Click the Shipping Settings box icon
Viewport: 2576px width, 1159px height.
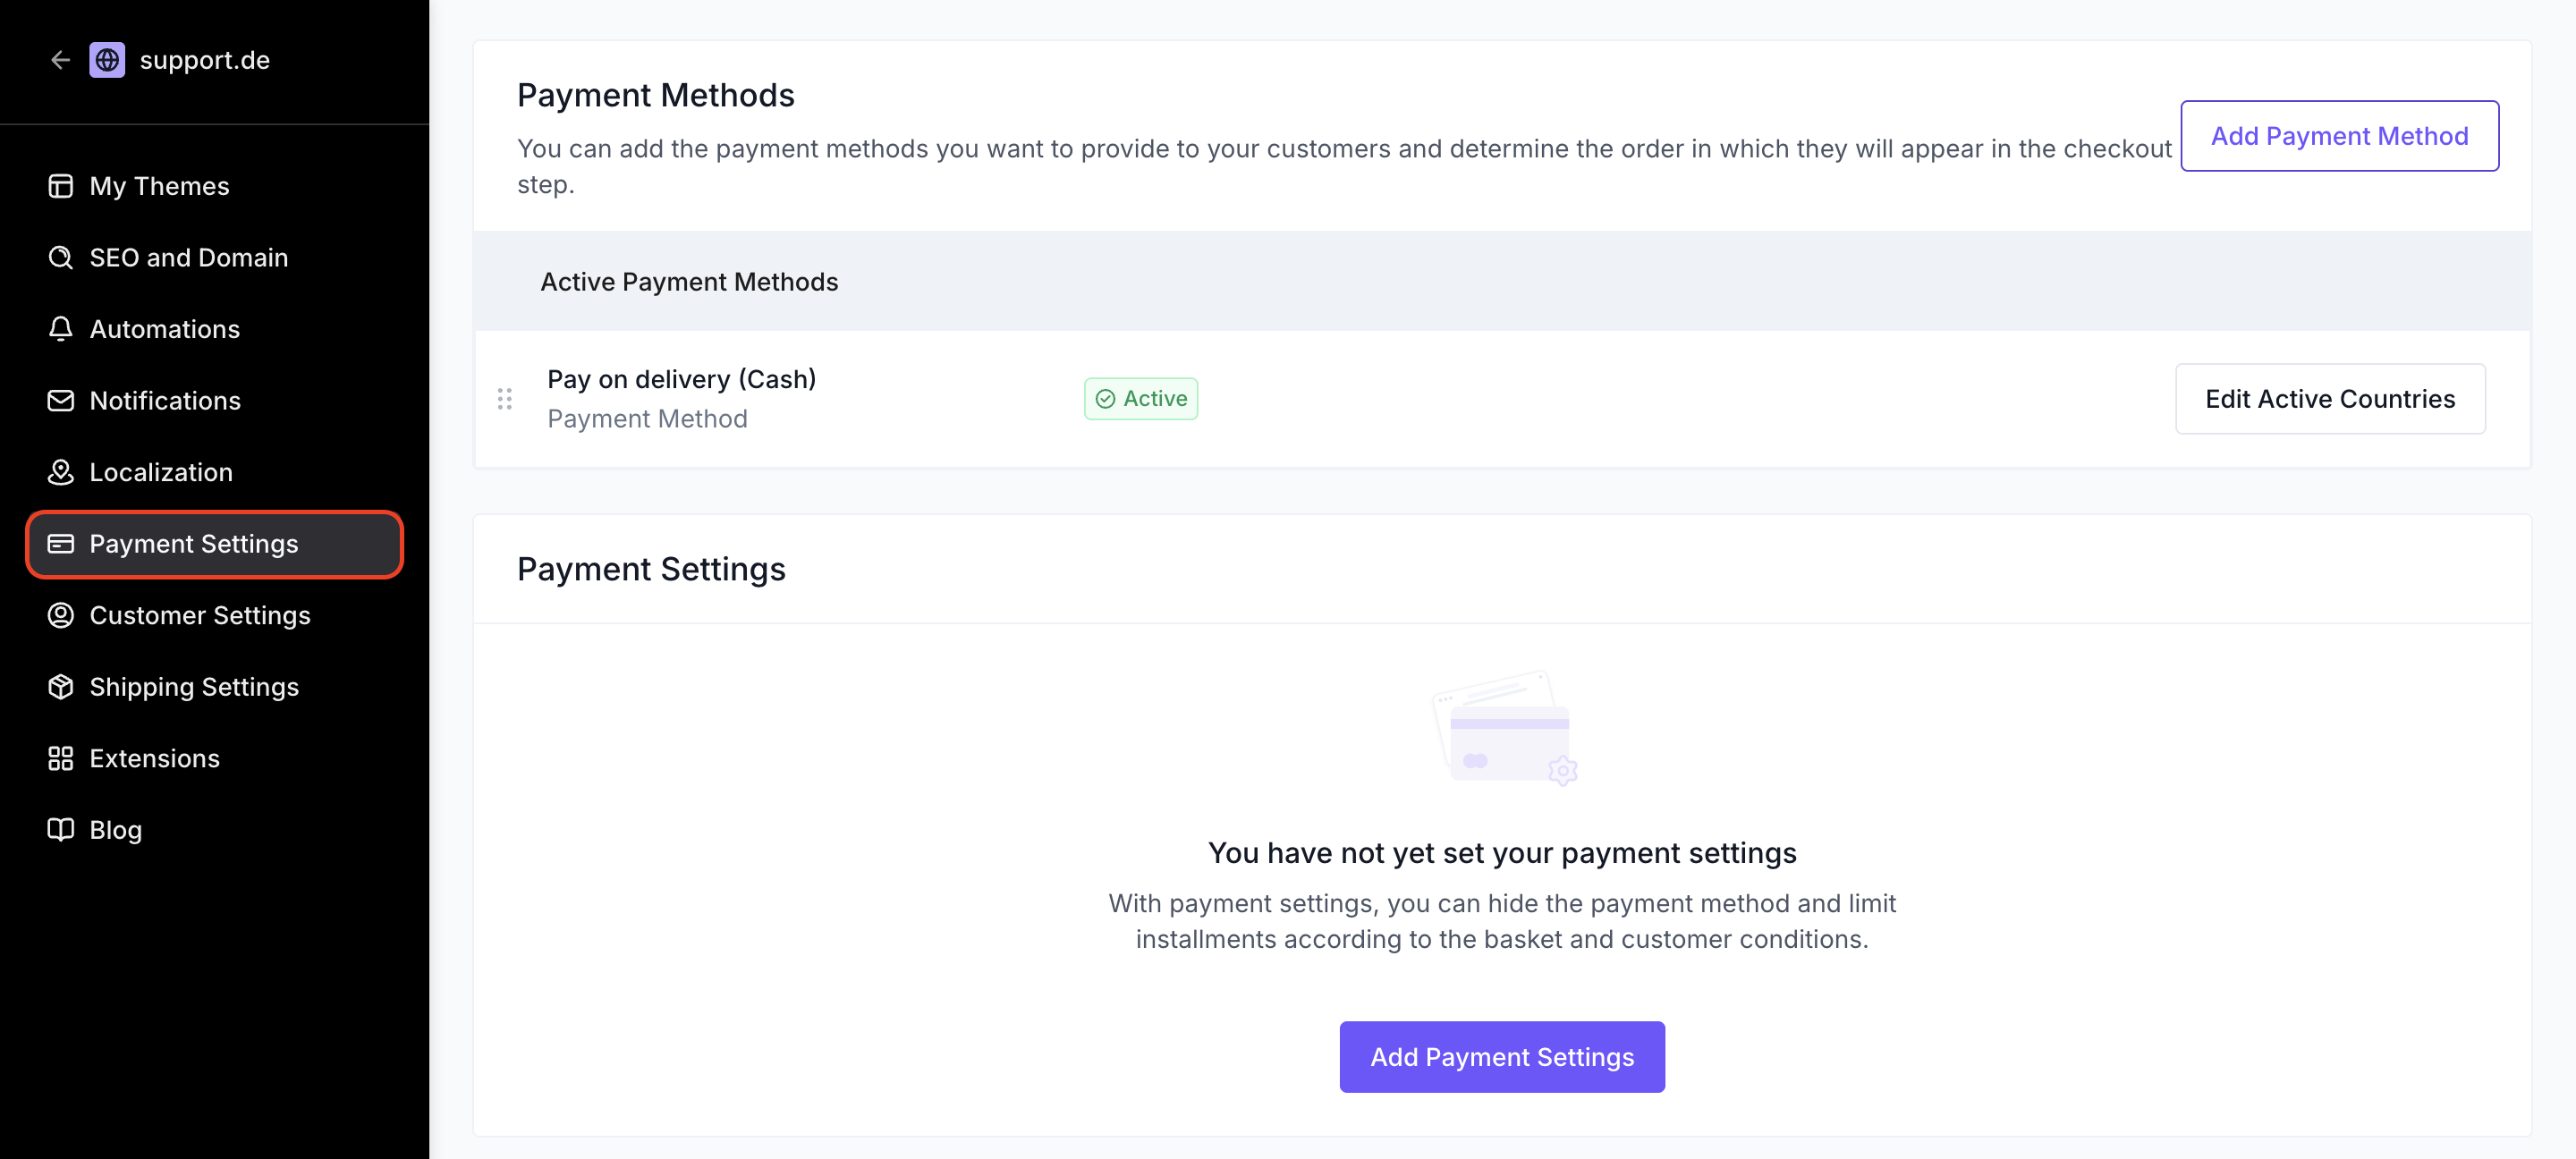[61, 687]
